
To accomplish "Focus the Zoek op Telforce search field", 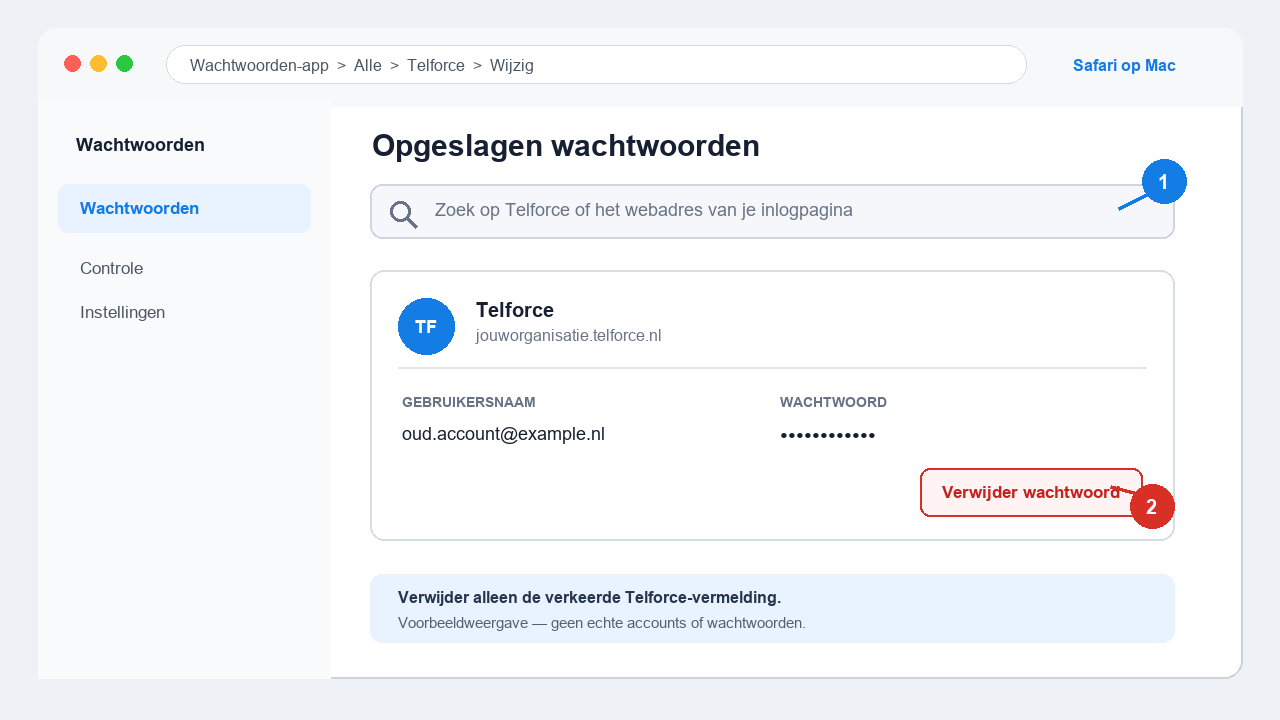I will [x=772, y=211].
